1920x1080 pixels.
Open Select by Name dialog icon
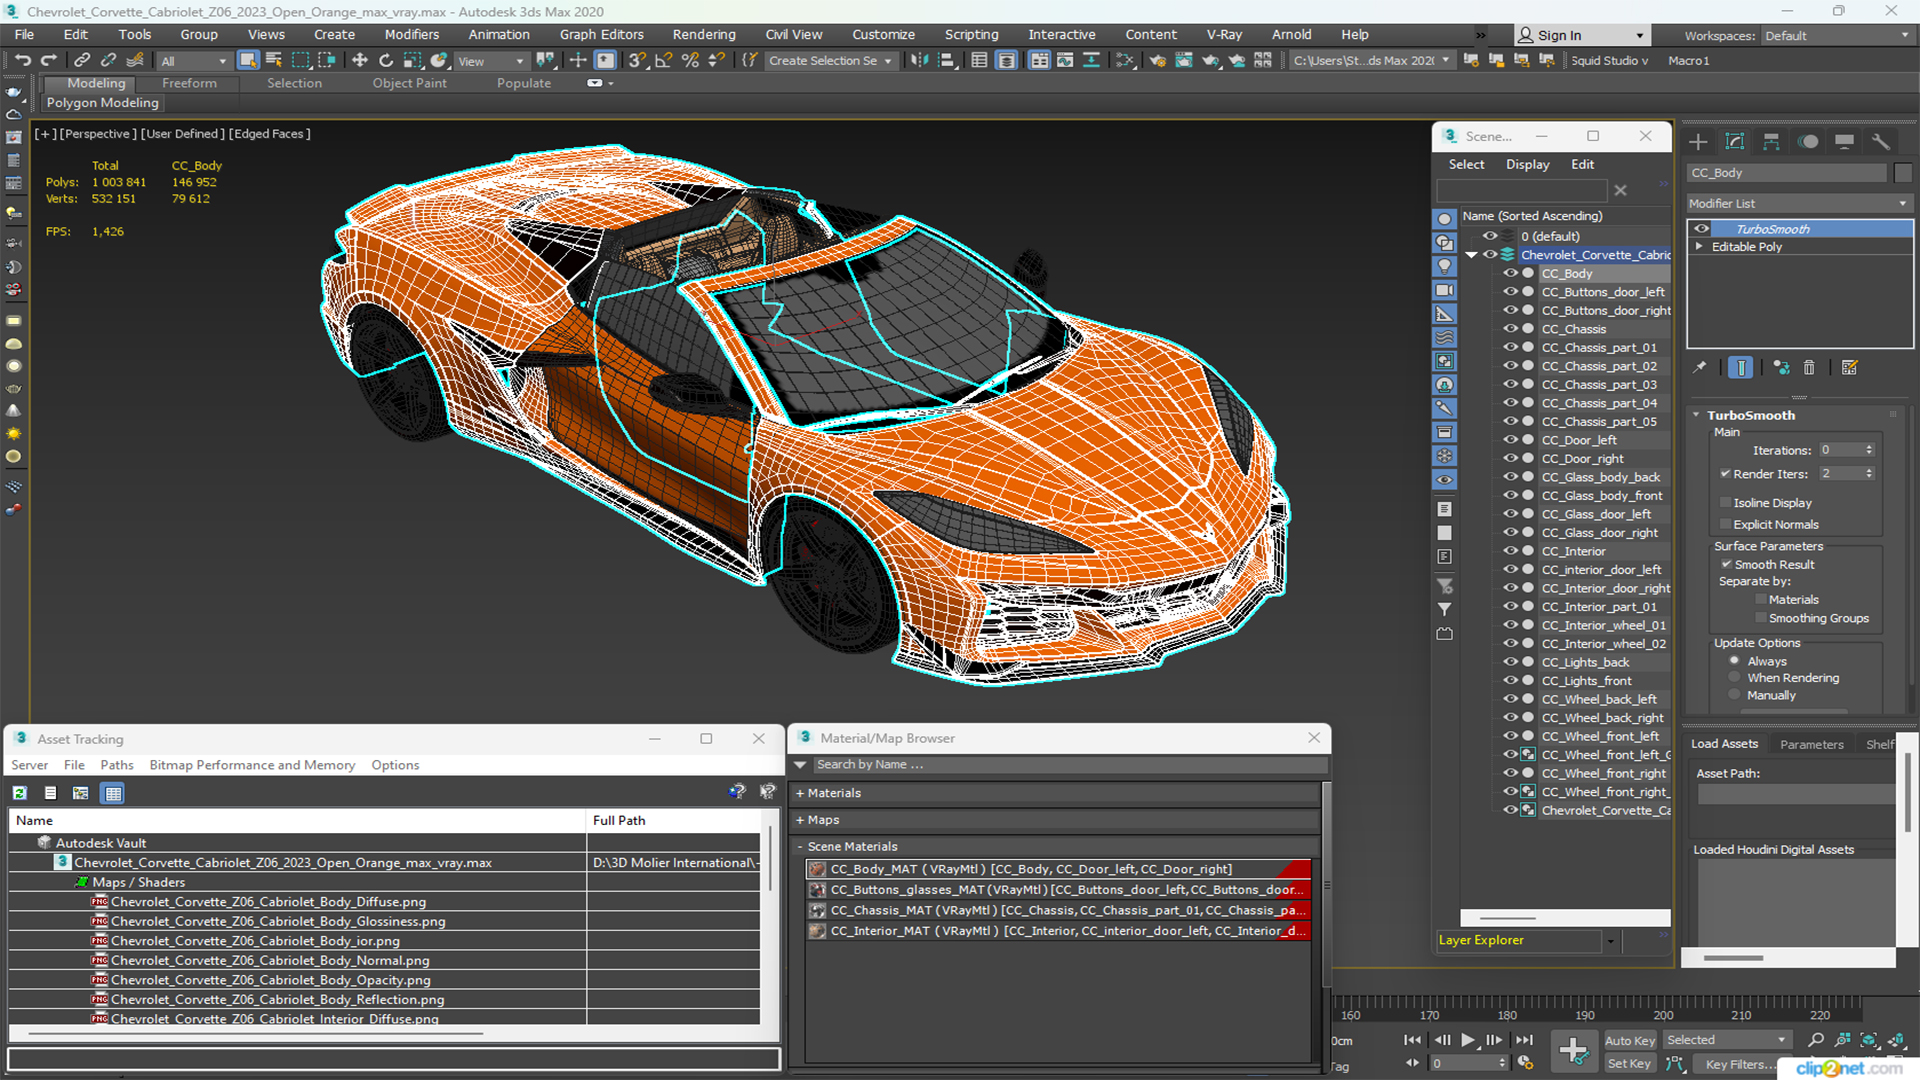coord(273,61)
